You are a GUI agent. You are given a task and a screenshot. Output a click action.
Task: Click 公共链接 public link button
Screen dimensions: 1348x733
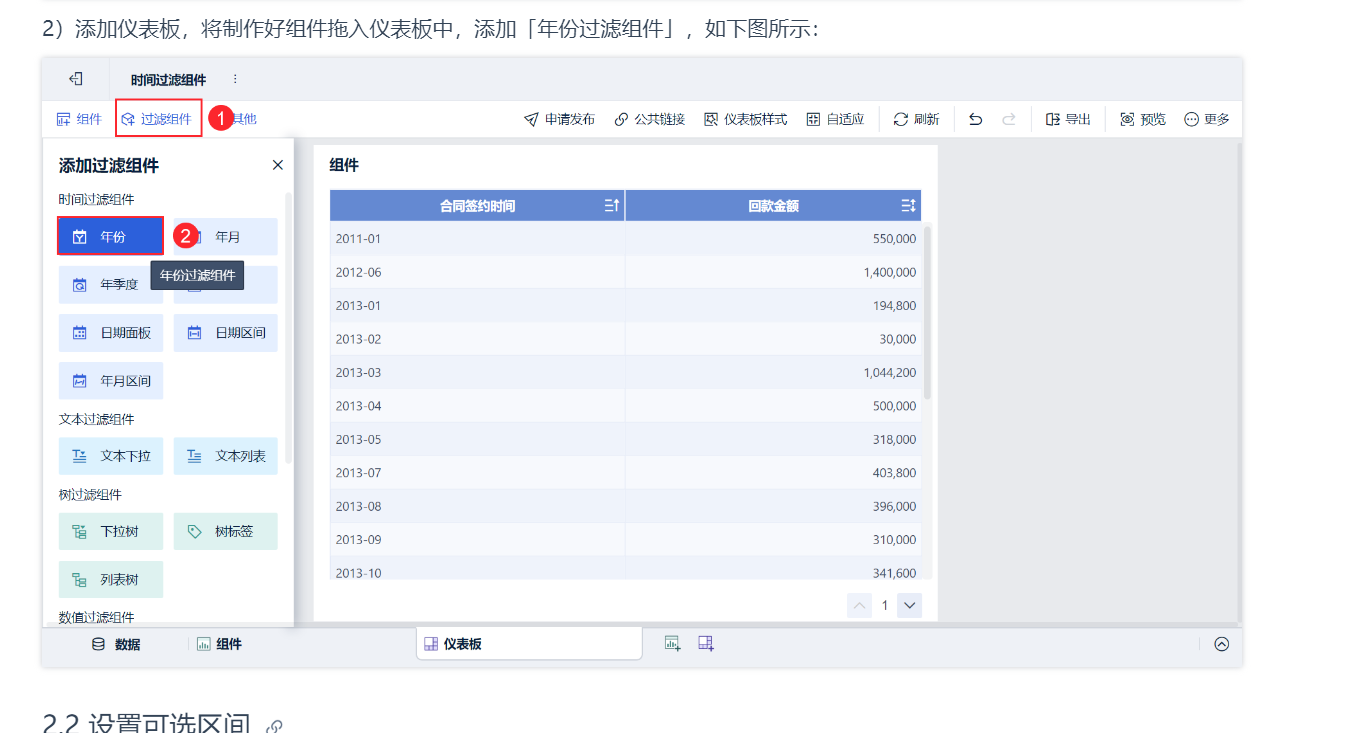649,119
